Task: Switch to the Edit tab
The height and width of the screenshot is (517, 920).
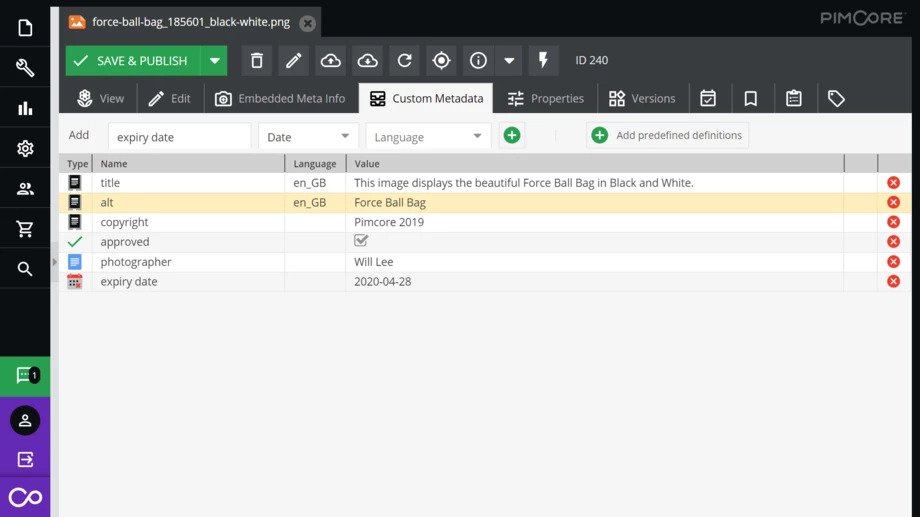Action: 170,98
